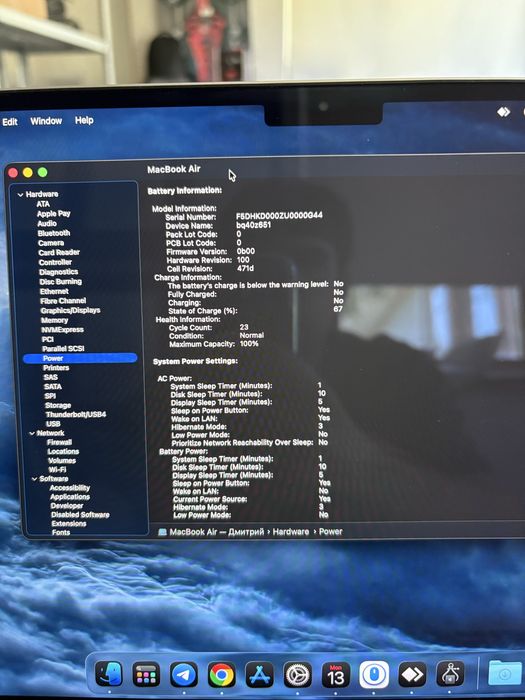Open the Edit menu
The image size is (525, 700).
tap(10, 122)
